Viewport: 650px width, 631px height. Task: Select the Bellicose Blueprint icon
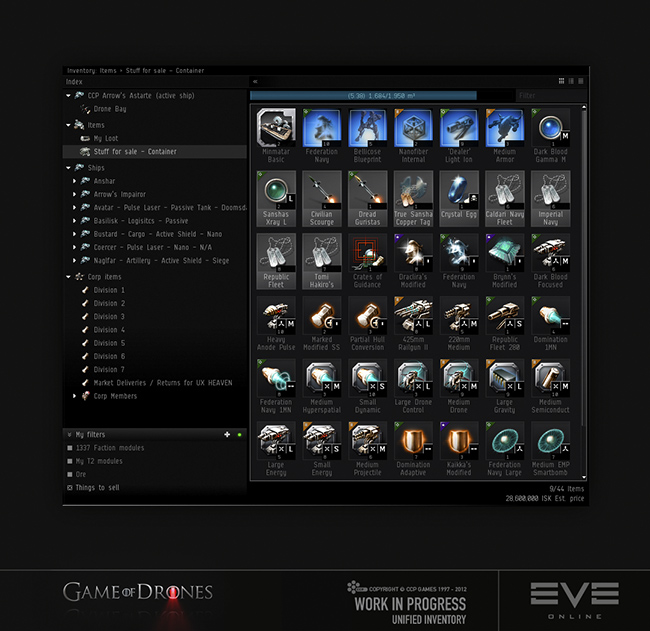point(367,128)
